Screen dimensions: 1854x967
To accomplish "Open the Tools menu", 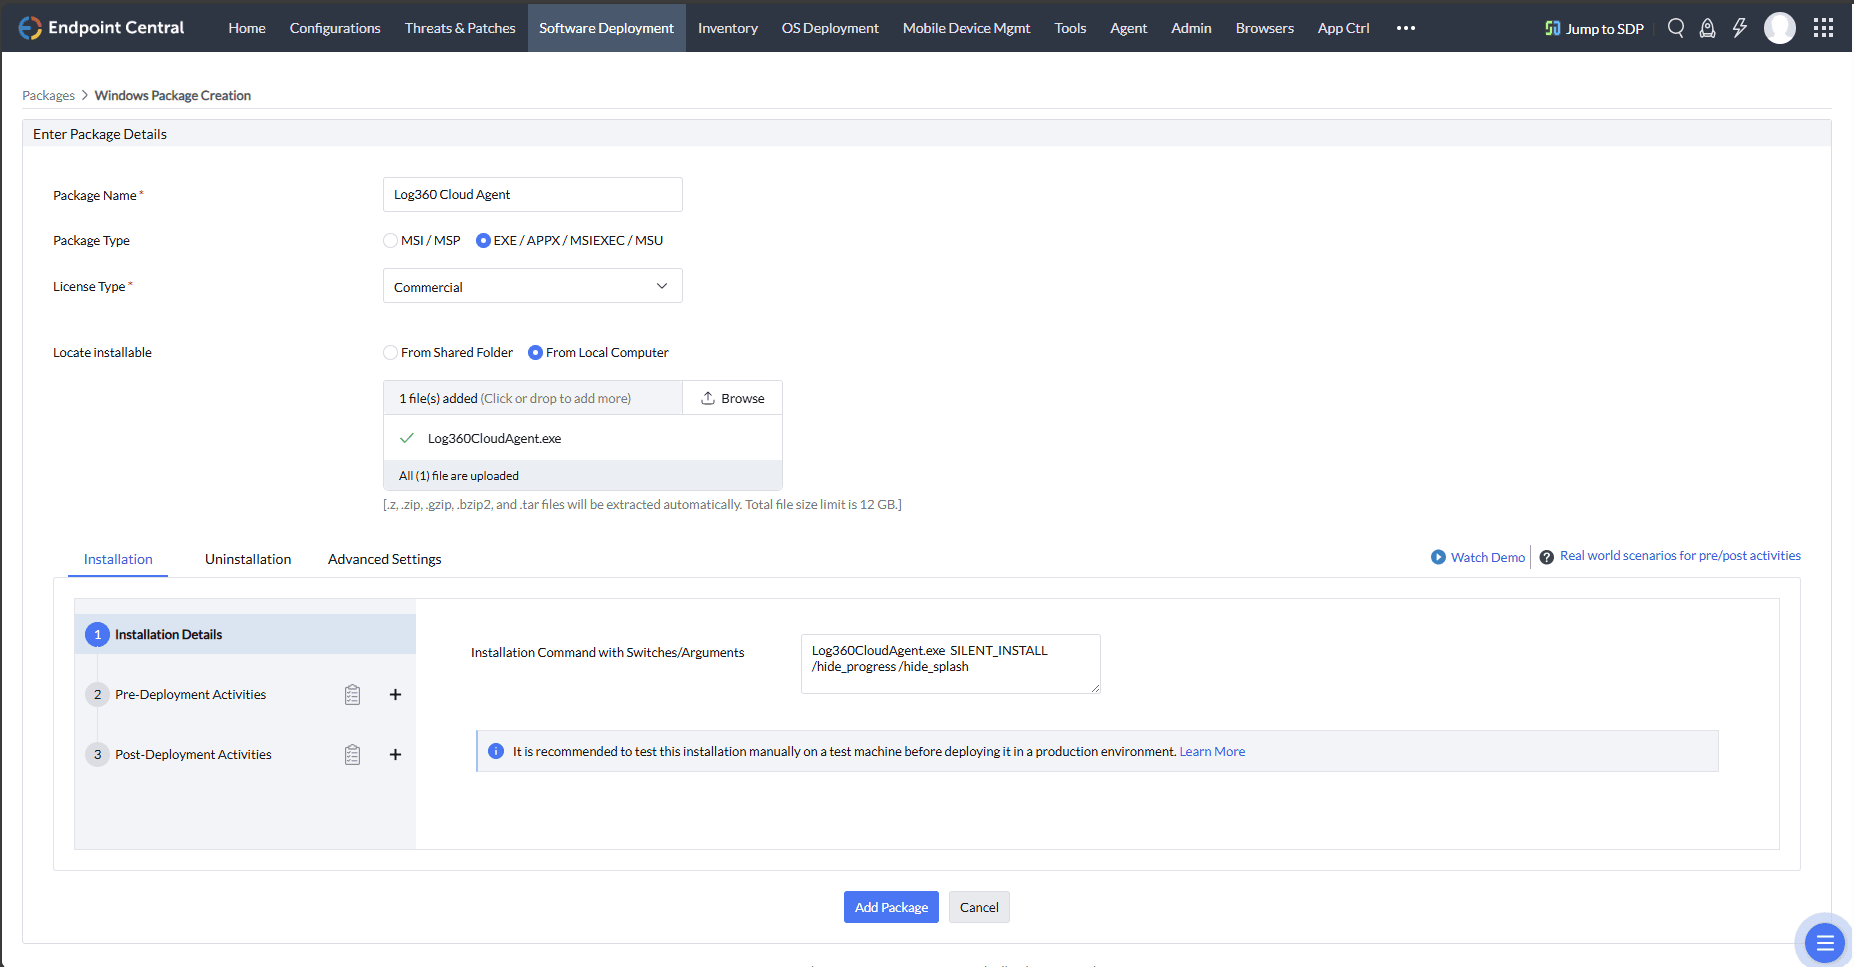I will [1070, 28].
